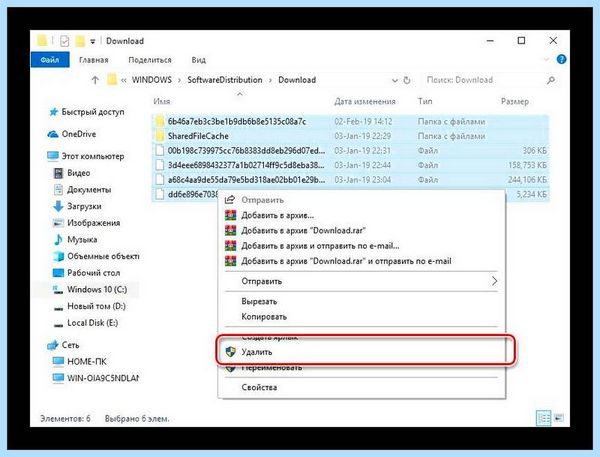Open the Вид ribbon tab

[199, 60]
